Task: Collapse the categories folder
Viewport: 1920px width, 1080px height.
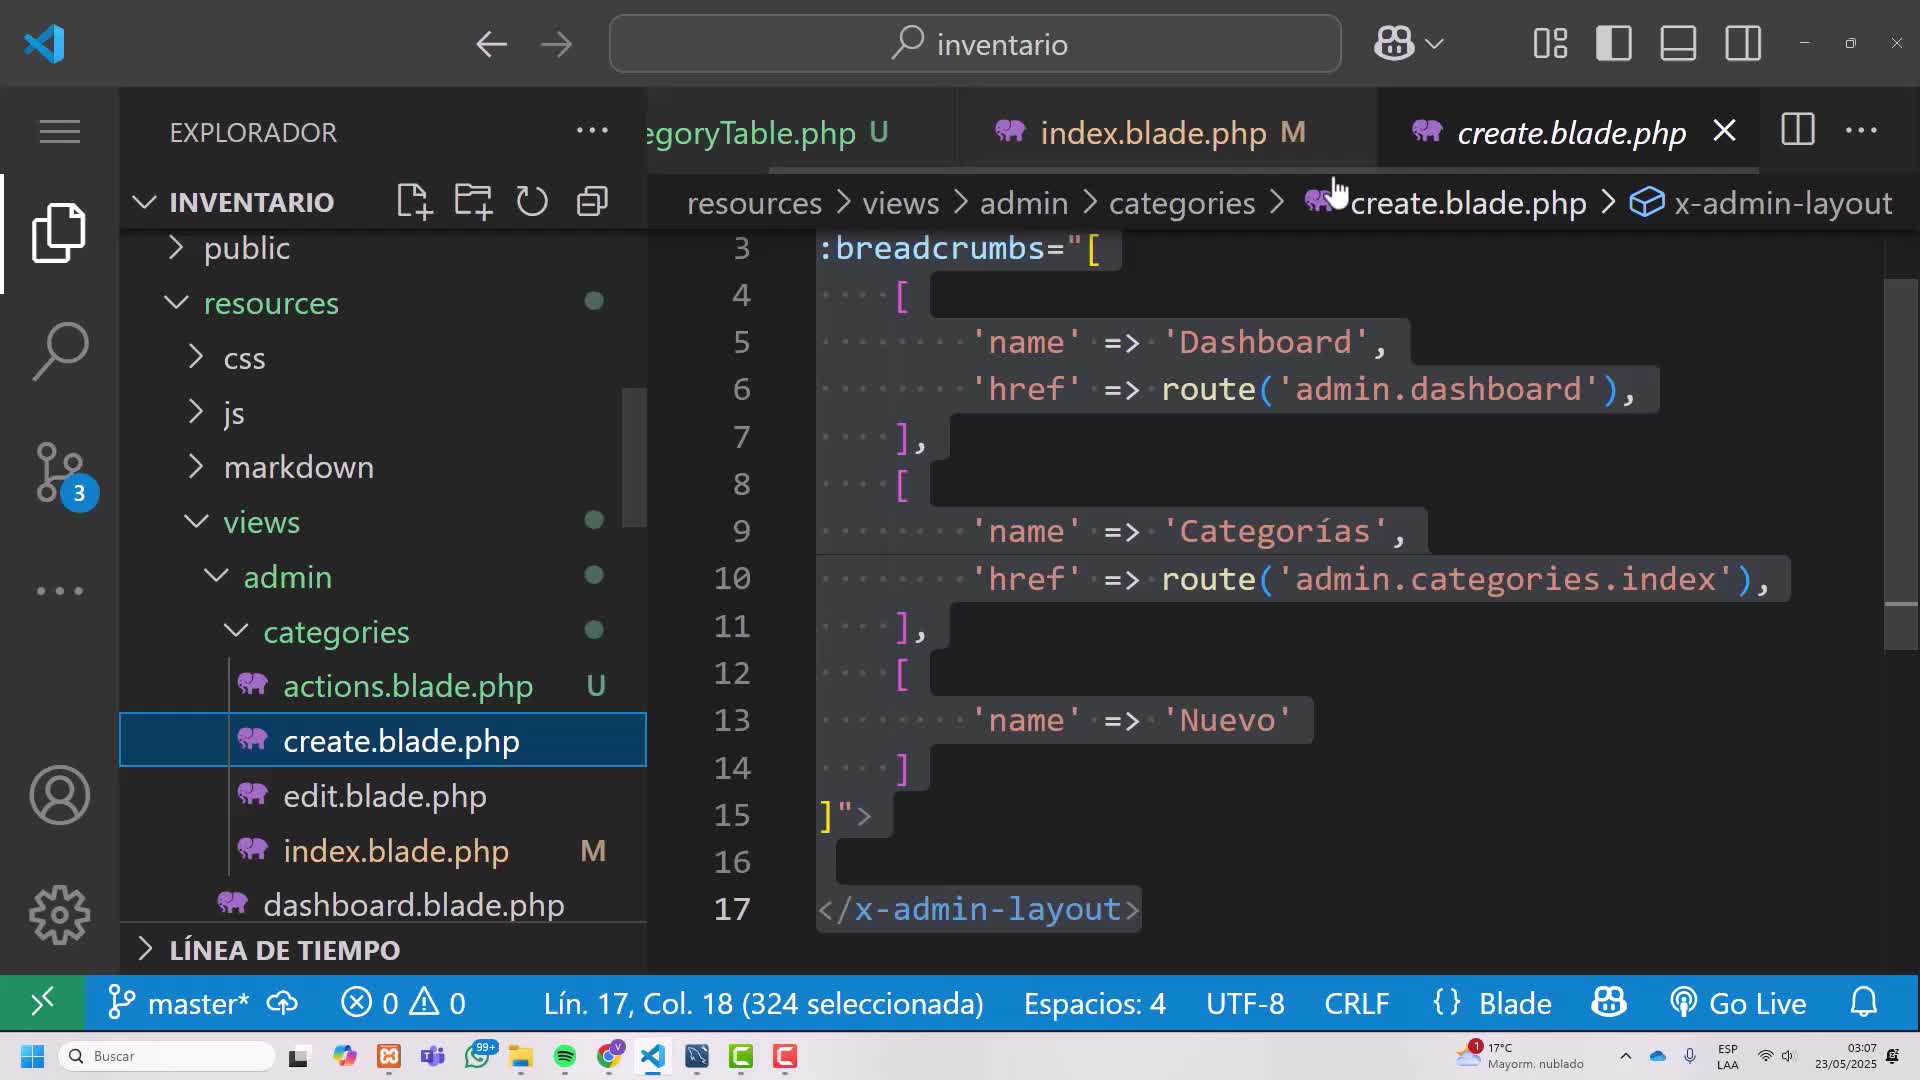Action: point(336,632)
